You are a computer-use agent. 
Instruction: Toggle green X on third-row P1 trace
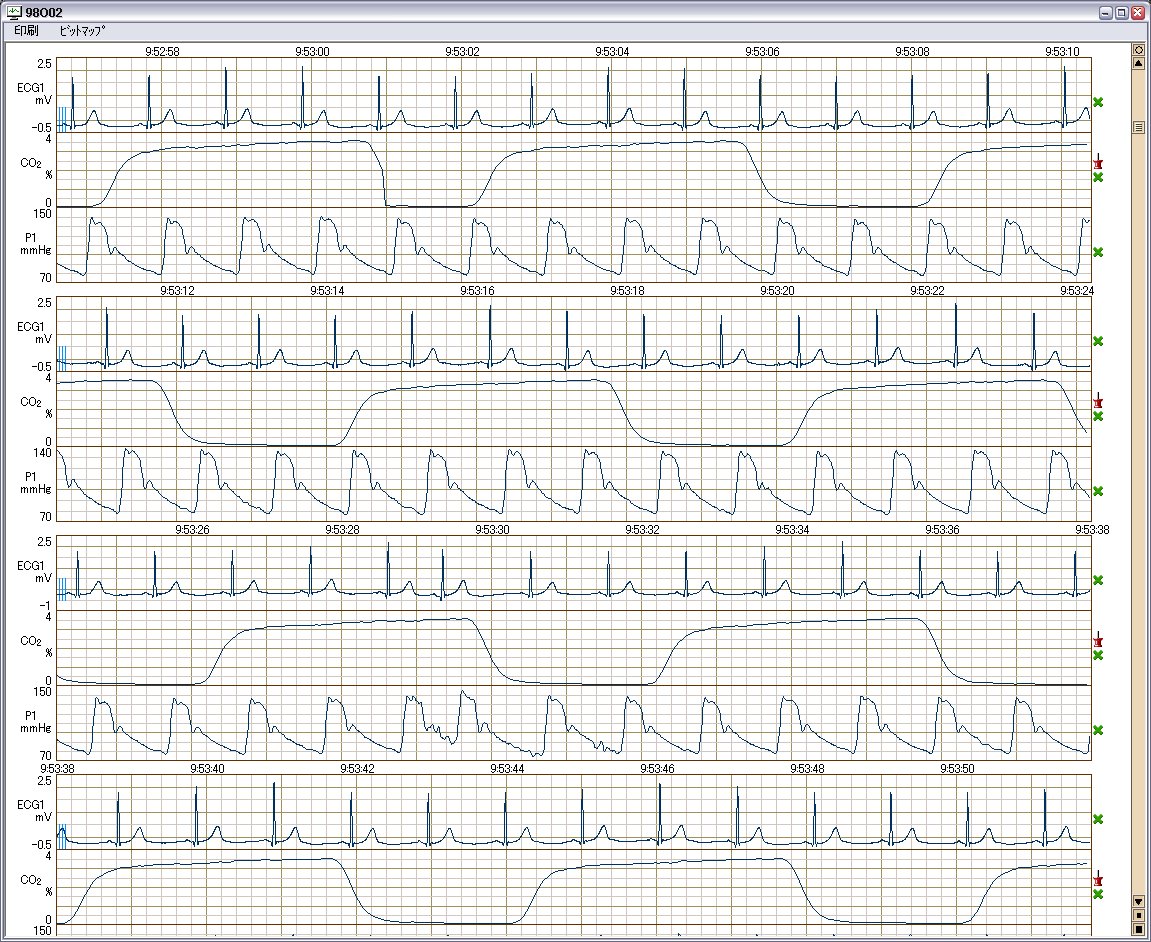[x=1098, y=730]
